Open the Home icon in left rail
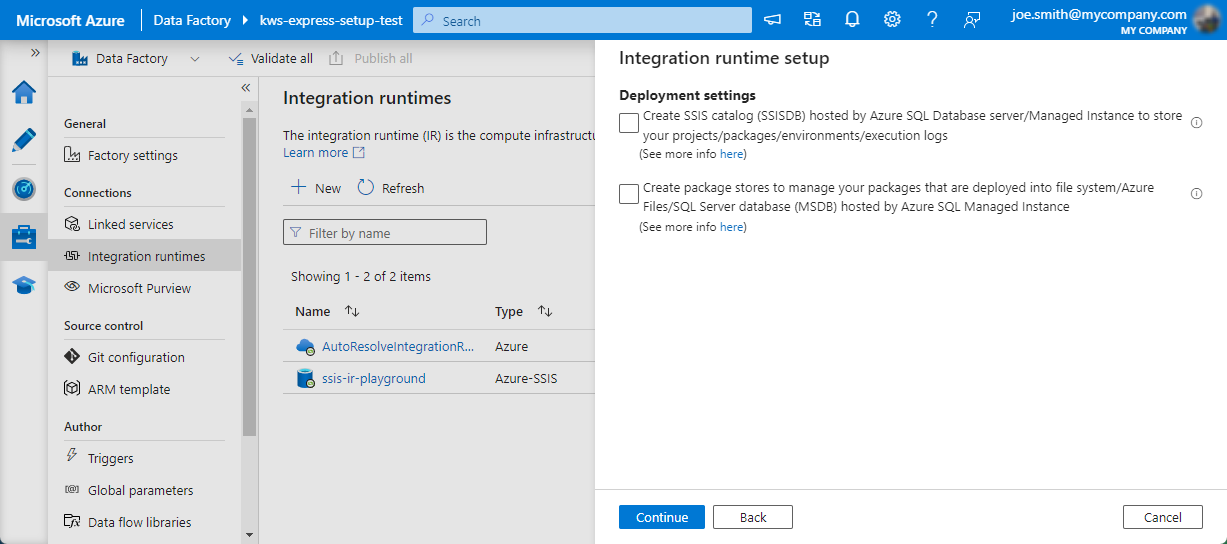 (x=24, y=92)
